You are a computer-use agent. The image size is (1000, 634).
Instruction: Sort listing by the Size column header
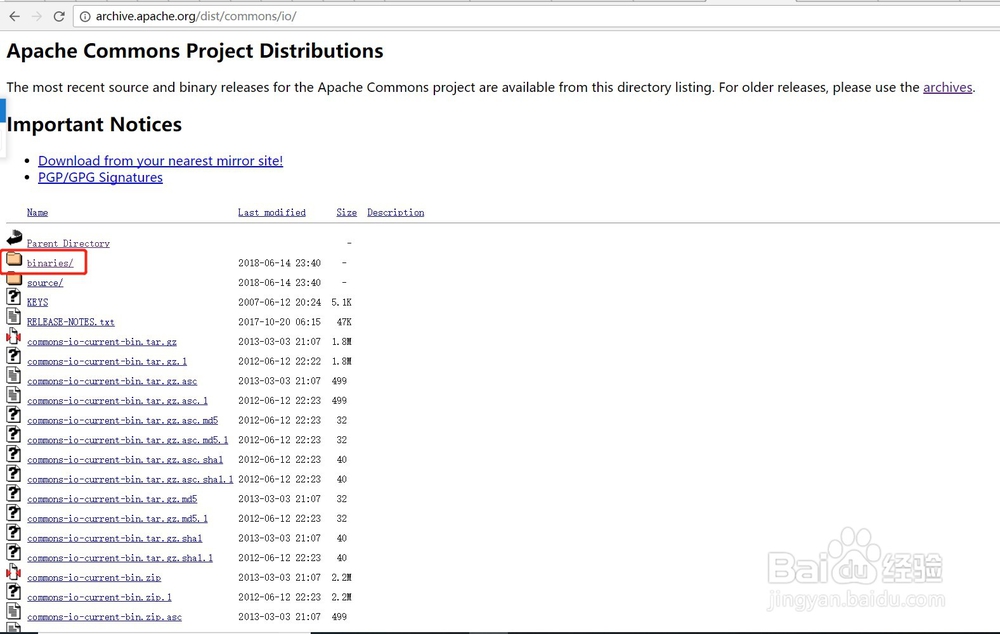(346, 212)
